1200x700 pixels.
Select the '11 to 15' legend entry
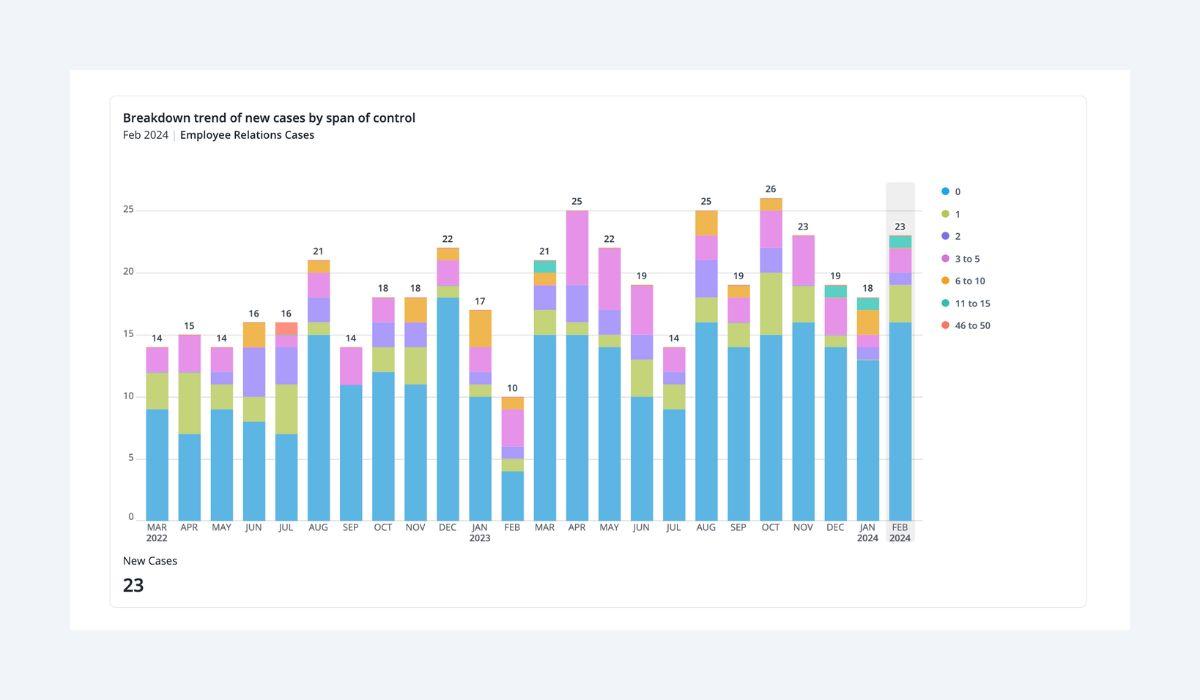965,303
